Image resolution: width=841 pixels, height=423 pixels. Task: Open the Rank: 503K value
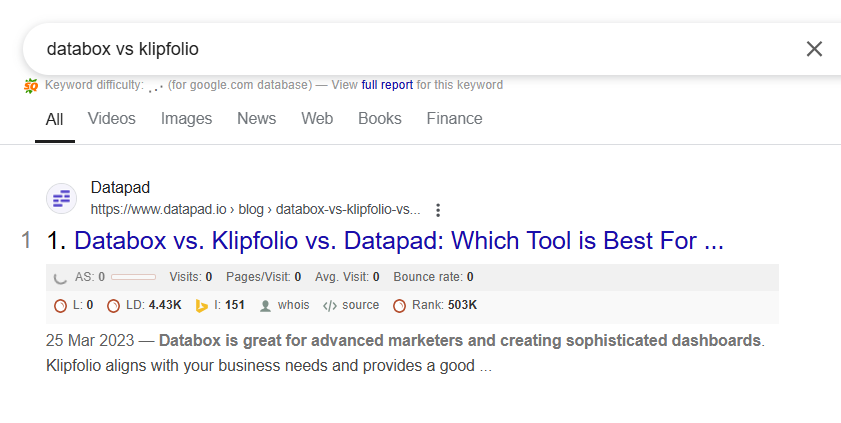pyautogui.click(x=445, y=305)
